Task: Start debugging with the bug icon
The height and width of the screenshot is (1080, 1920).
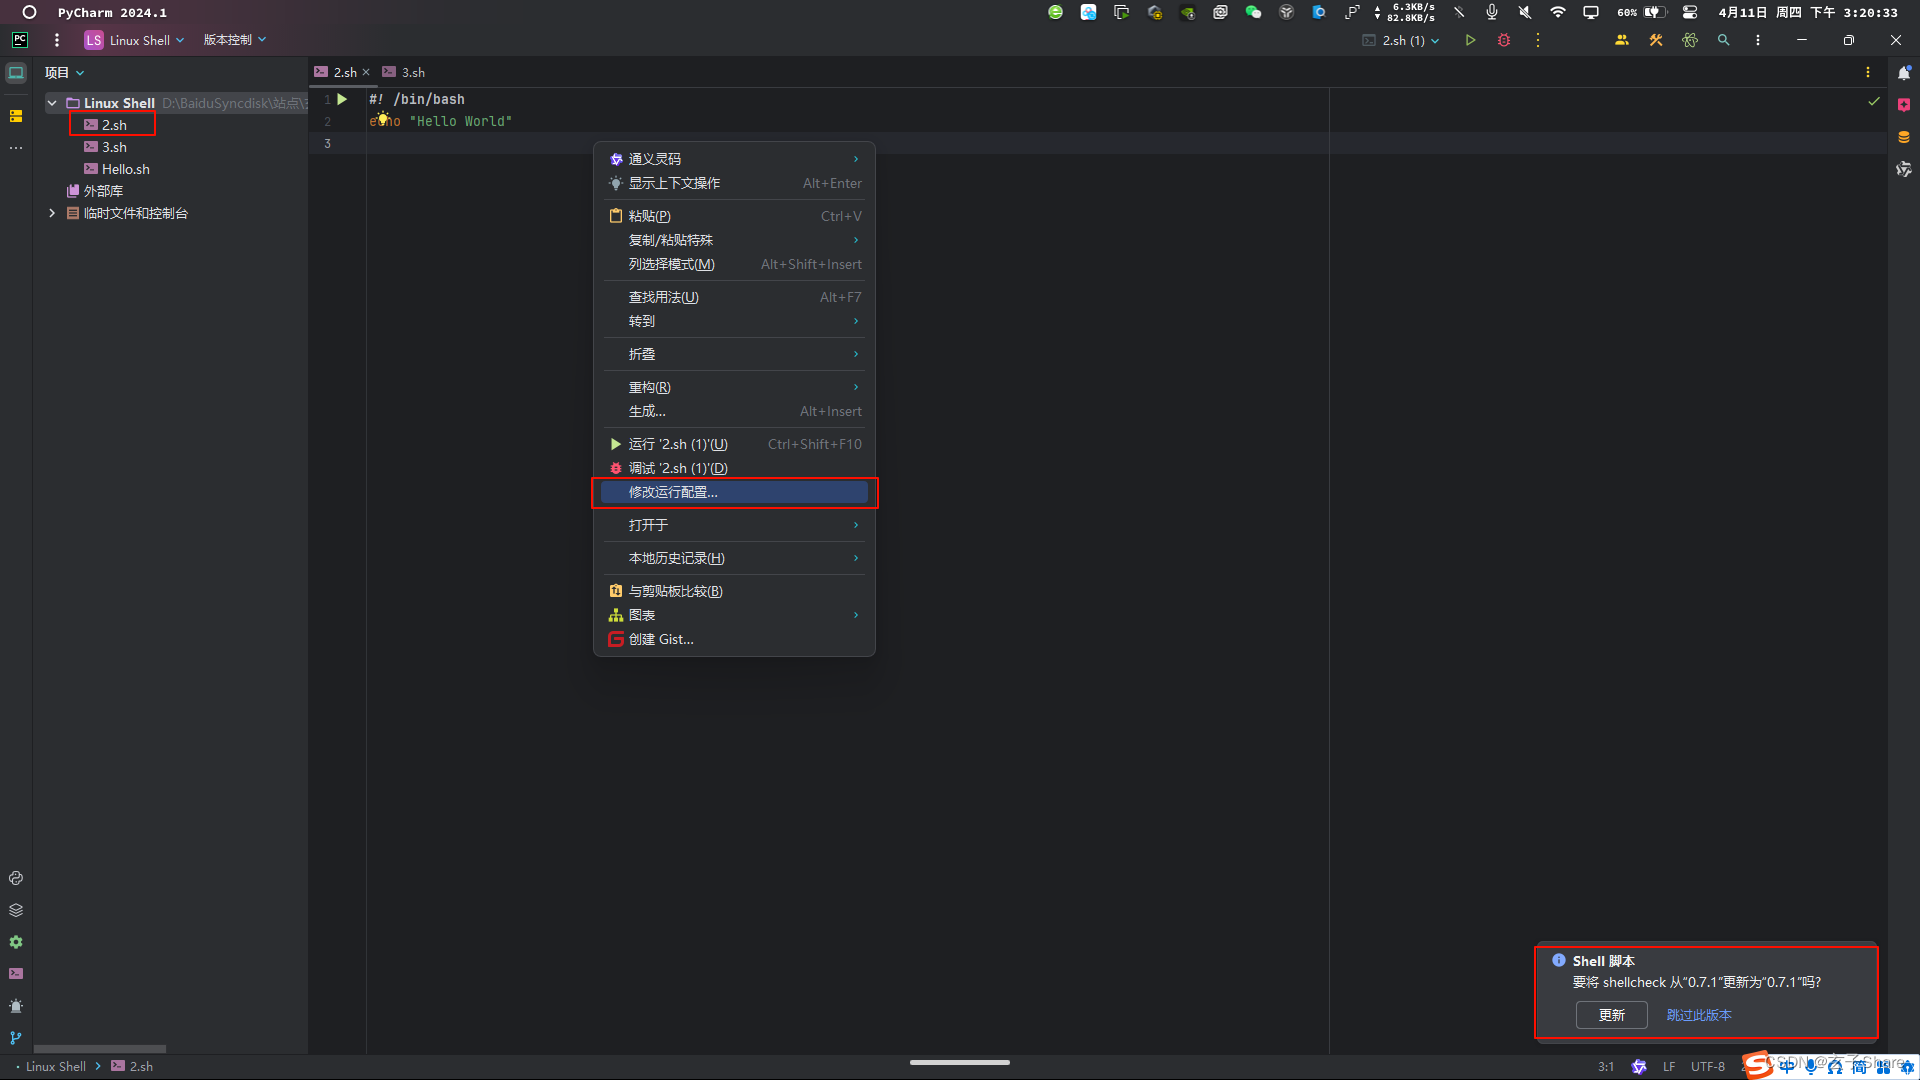Action: (1505, 40)
